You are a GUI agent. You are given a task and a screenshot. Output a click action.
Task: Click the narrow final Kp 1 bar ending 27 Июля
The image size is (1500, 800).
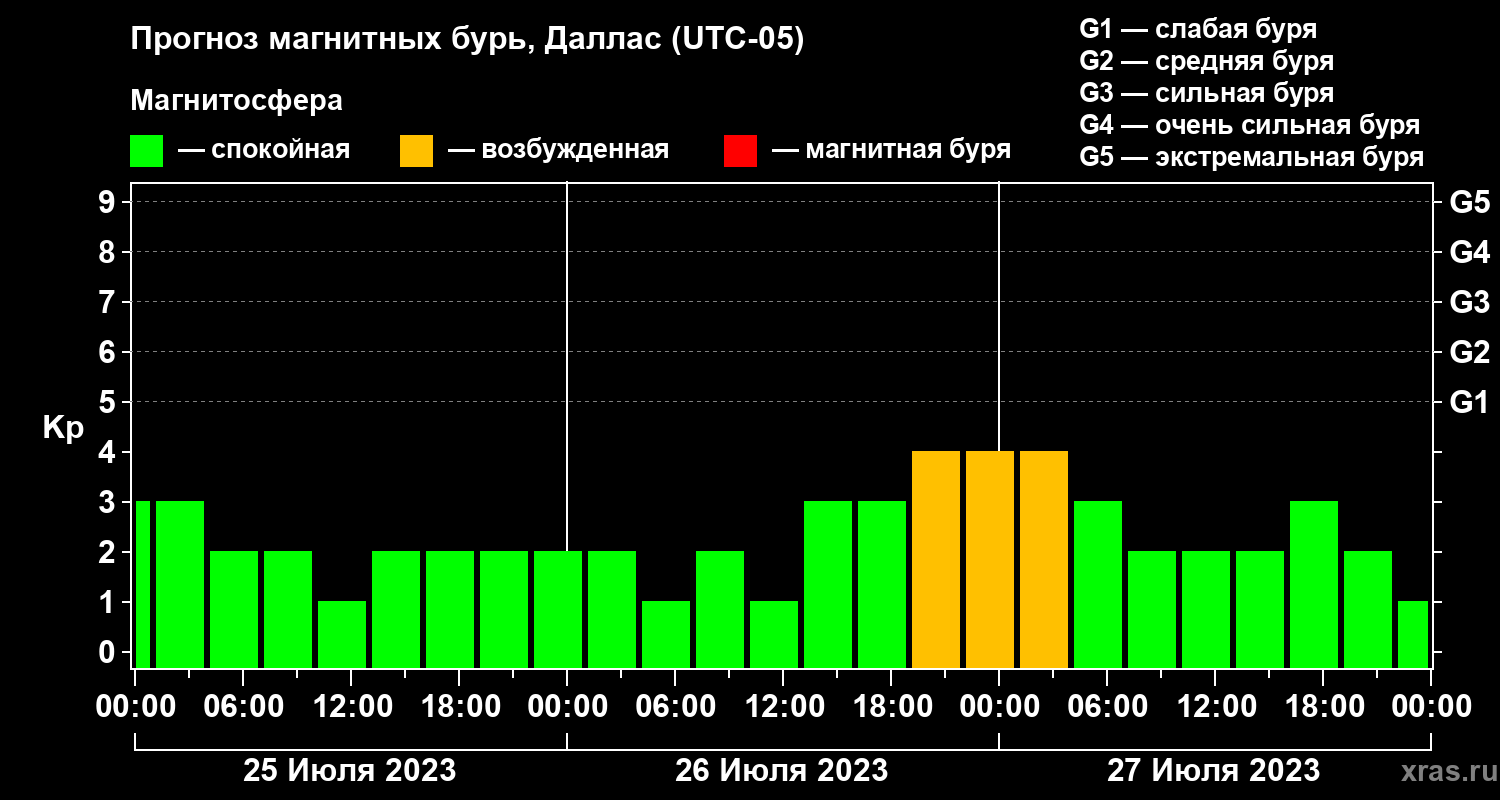1413,634
